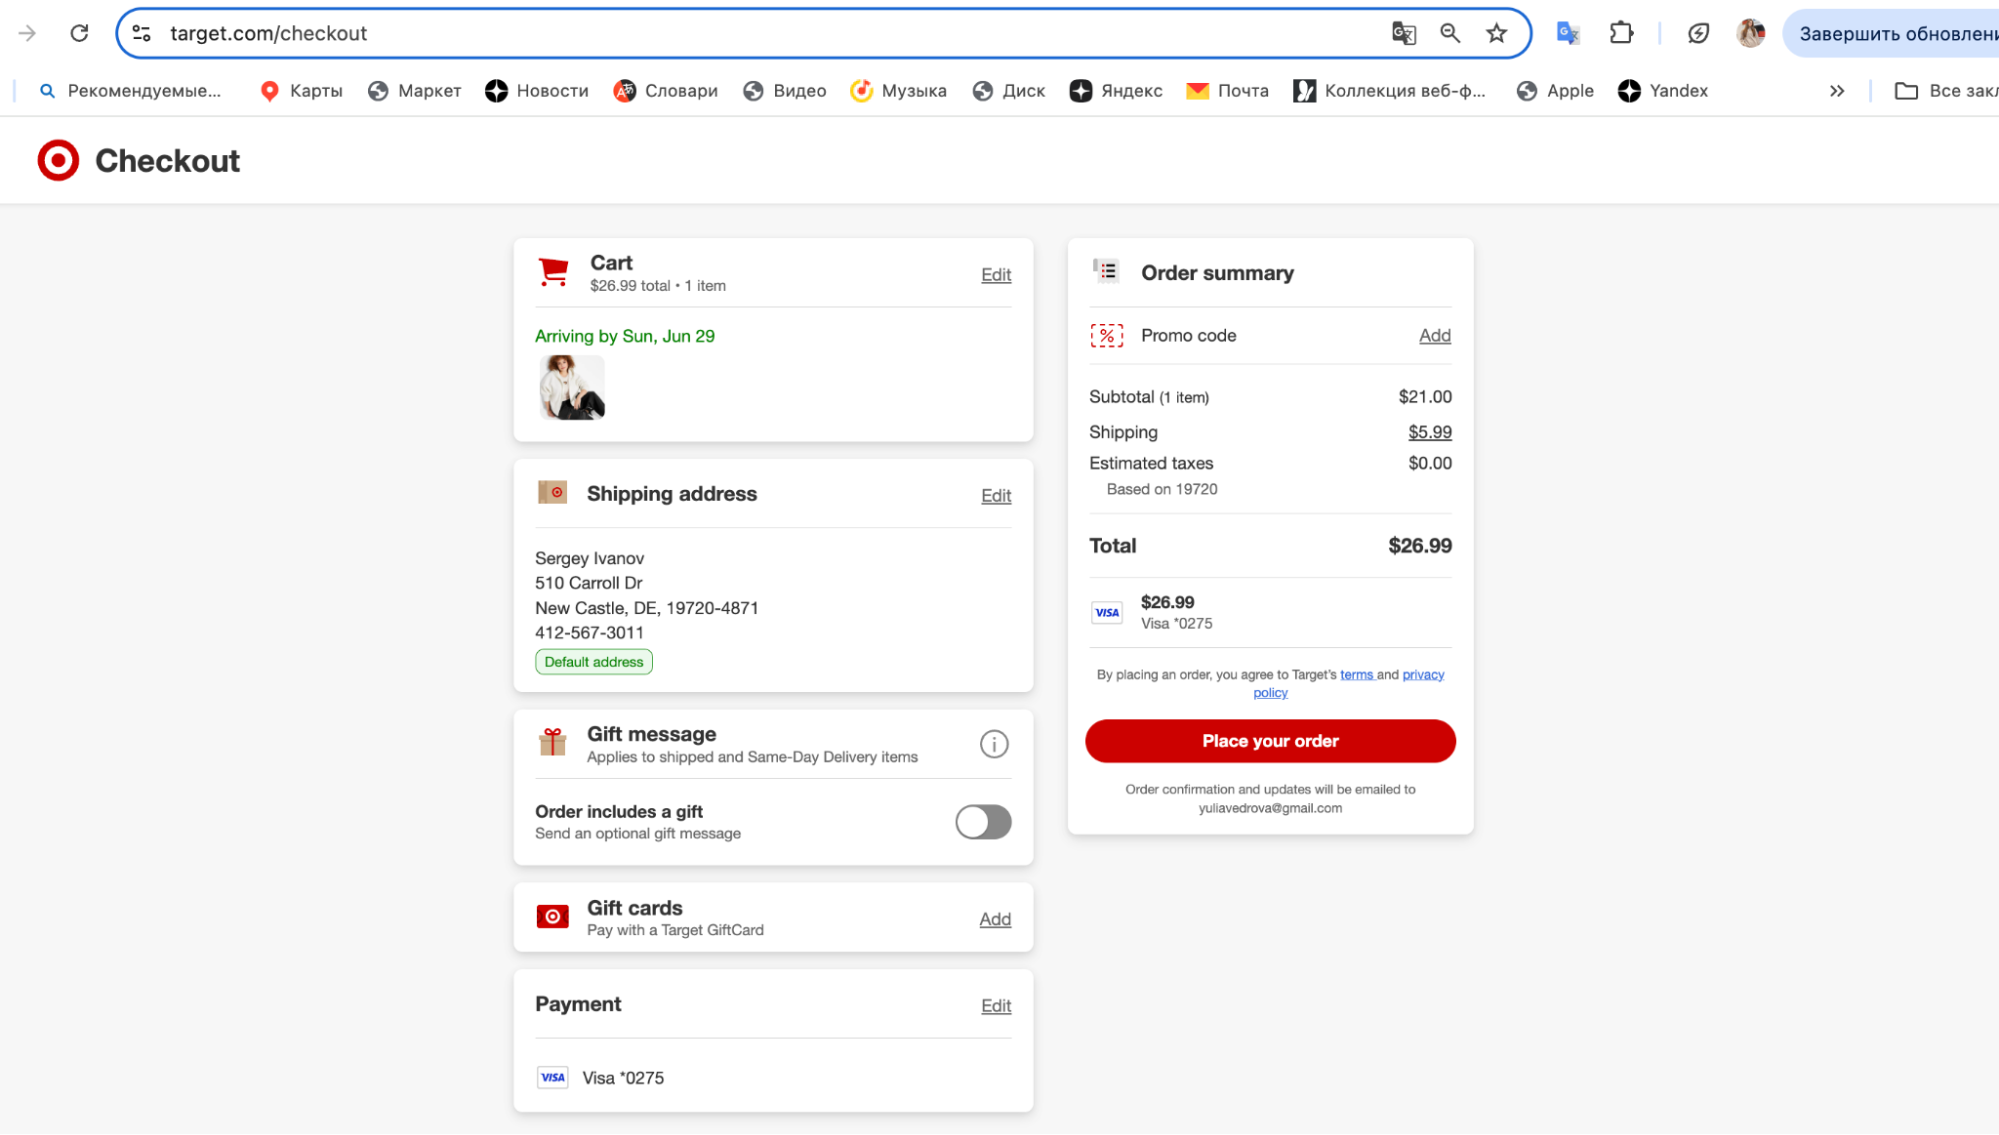Click the site info icon before URL
The image size is (1999, 1135).
pos(142,33)
